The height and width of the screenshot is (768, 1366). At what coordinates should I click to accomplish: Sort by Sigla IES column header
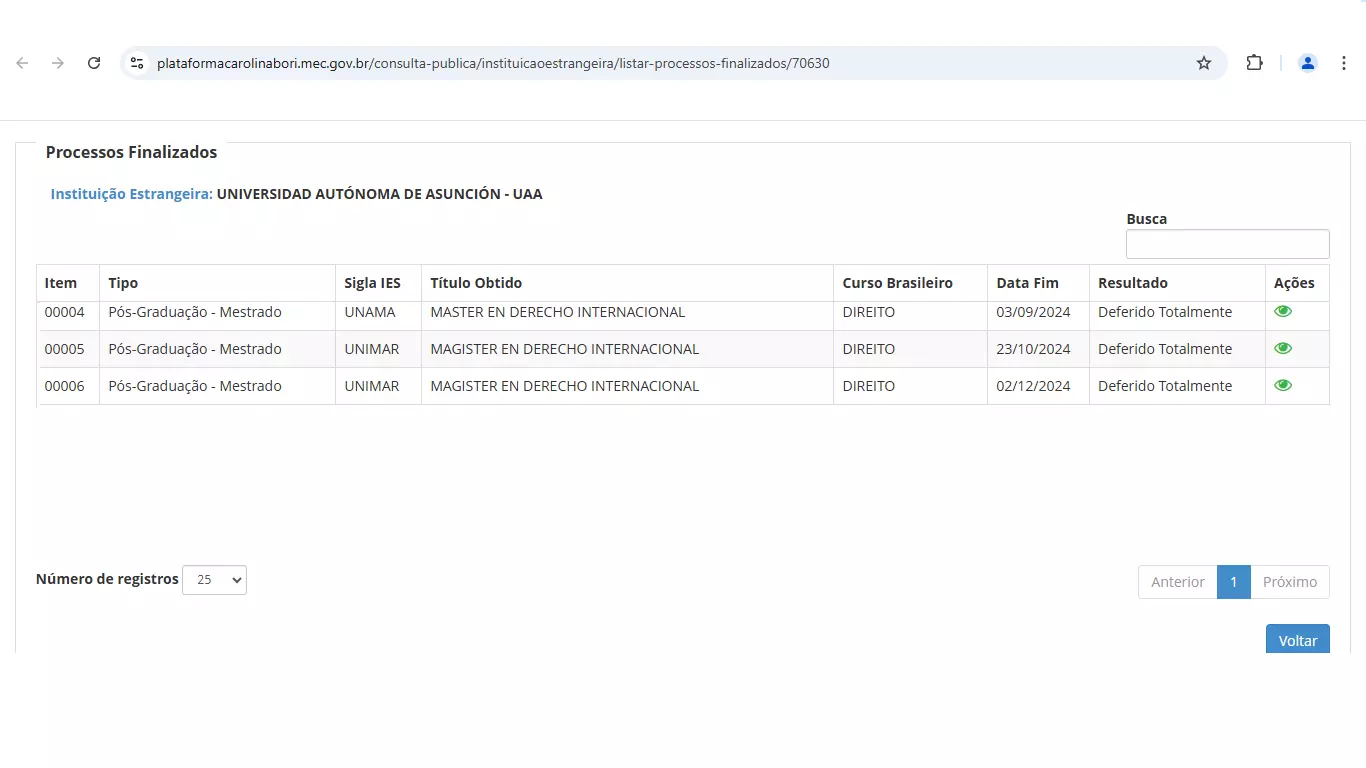[x=378, y=283]
